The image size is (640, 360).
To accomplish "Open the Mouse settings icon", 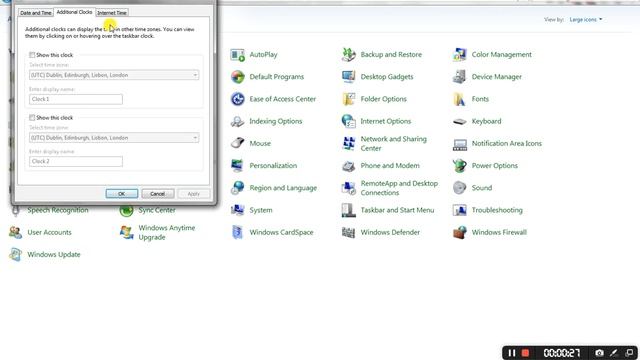I will (237, 143).
